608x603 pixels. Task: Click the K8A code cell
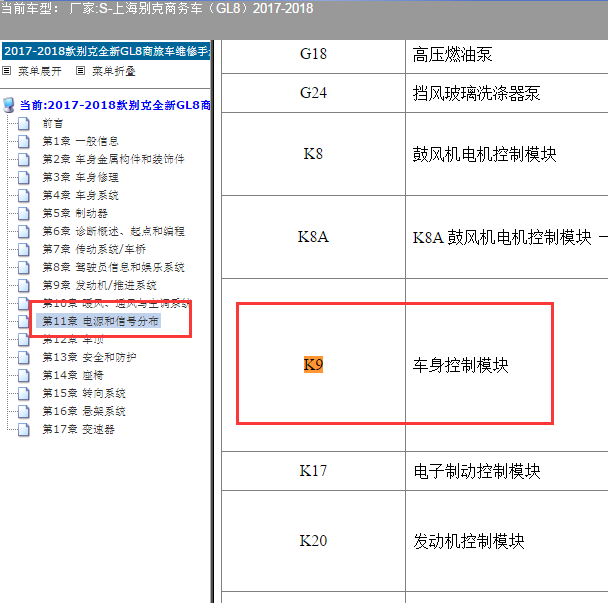313,237
